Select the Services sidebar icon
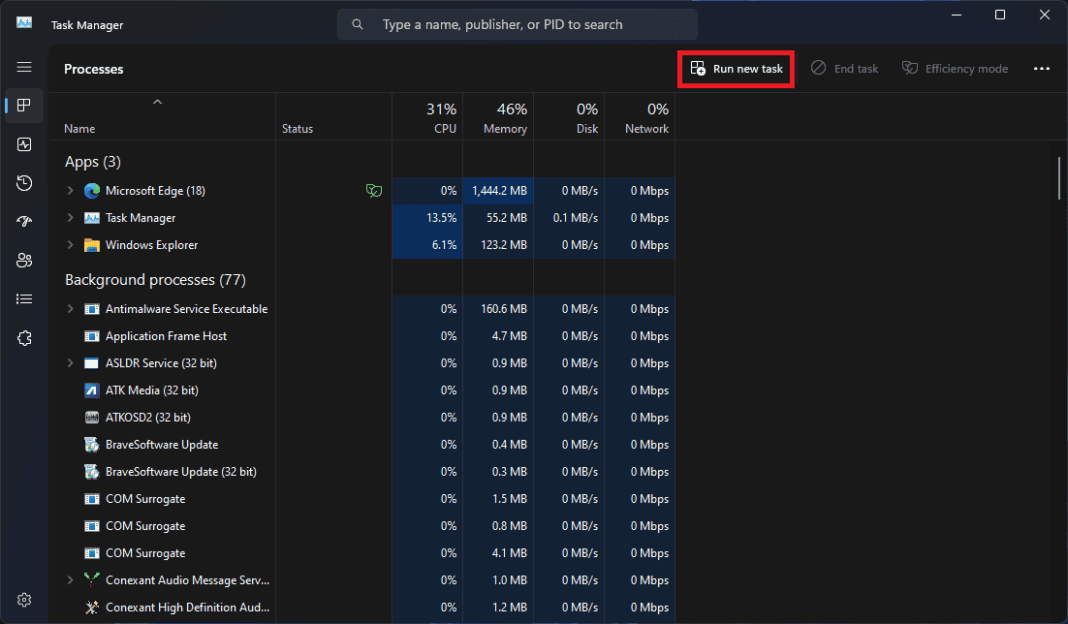The height and width of the screenshot is (624, 1068). (x=24, y=338)
